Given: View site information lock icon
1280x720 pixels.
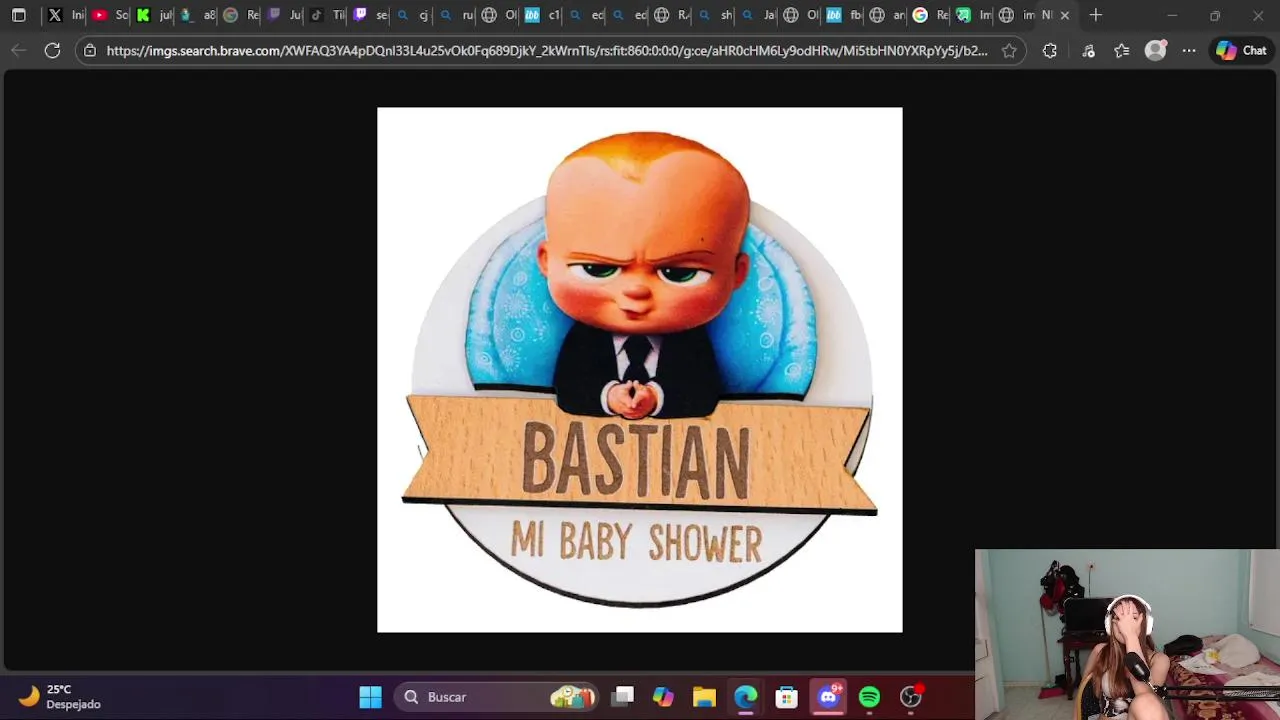Looking at the screenshot, I should [90, 50].
